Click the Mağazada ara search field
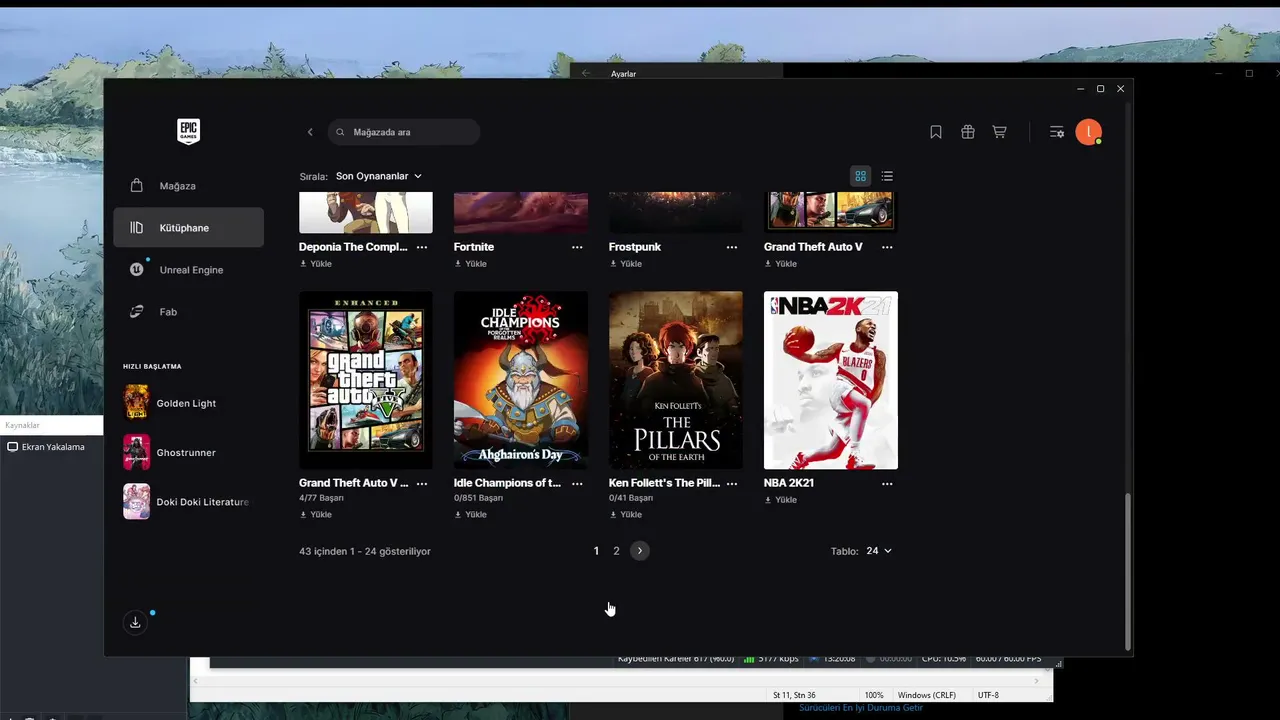1280x720 pixels. tap(404, 132)
